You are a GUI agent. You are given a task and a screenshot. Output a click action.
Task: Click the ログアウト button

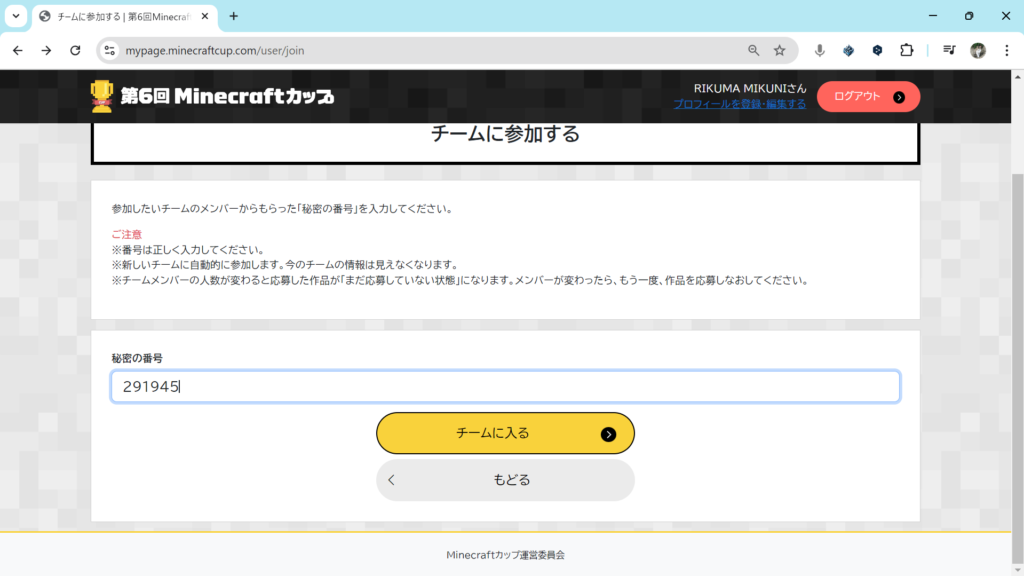(x=868, y=97)
